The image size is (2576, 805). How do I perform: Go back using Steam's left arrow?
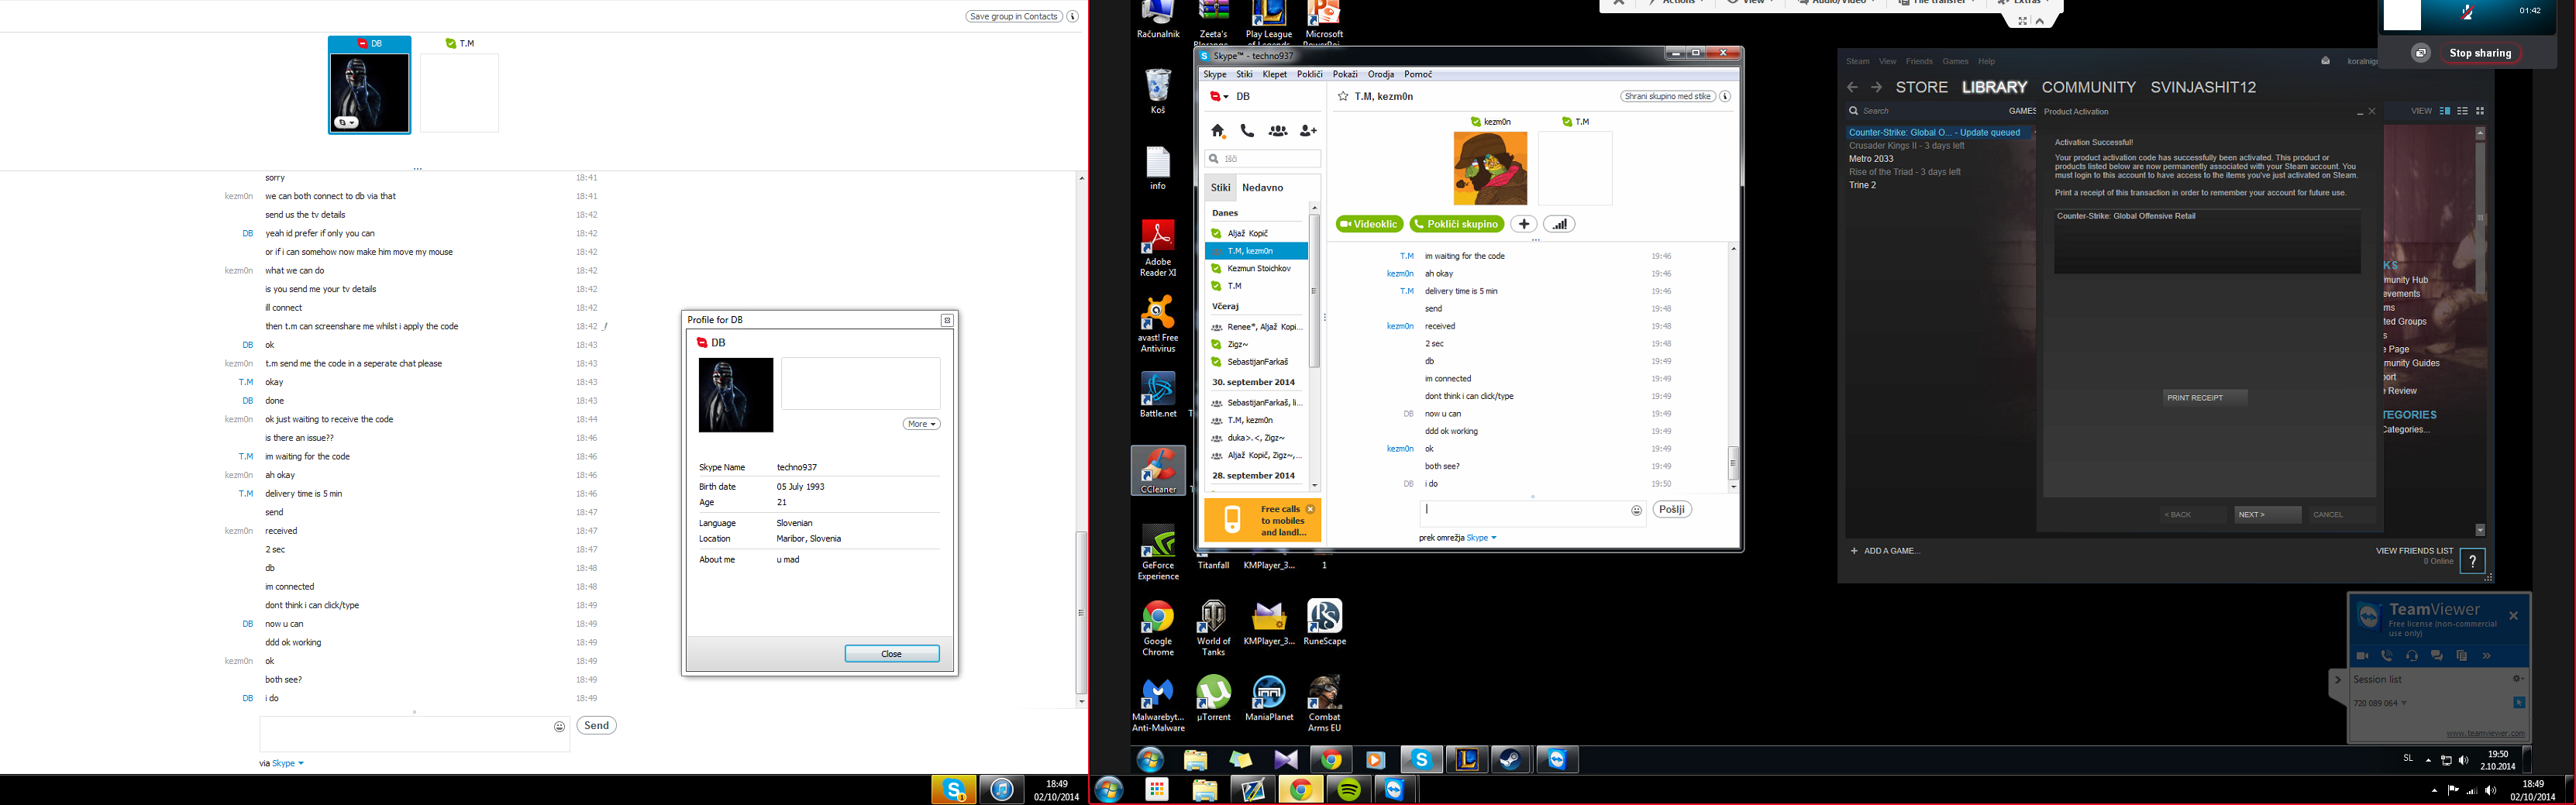1852,87
